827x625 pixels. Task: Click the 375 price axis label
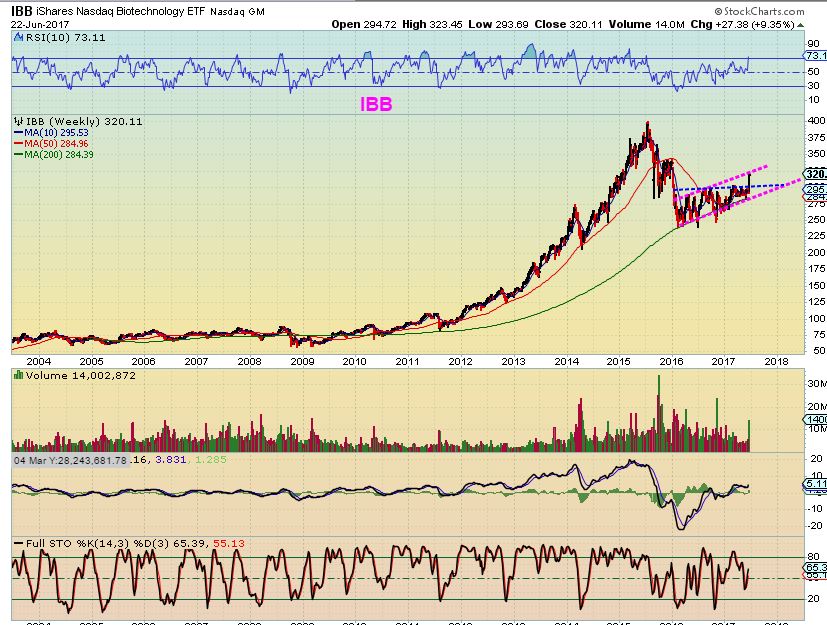pos(816,137)
